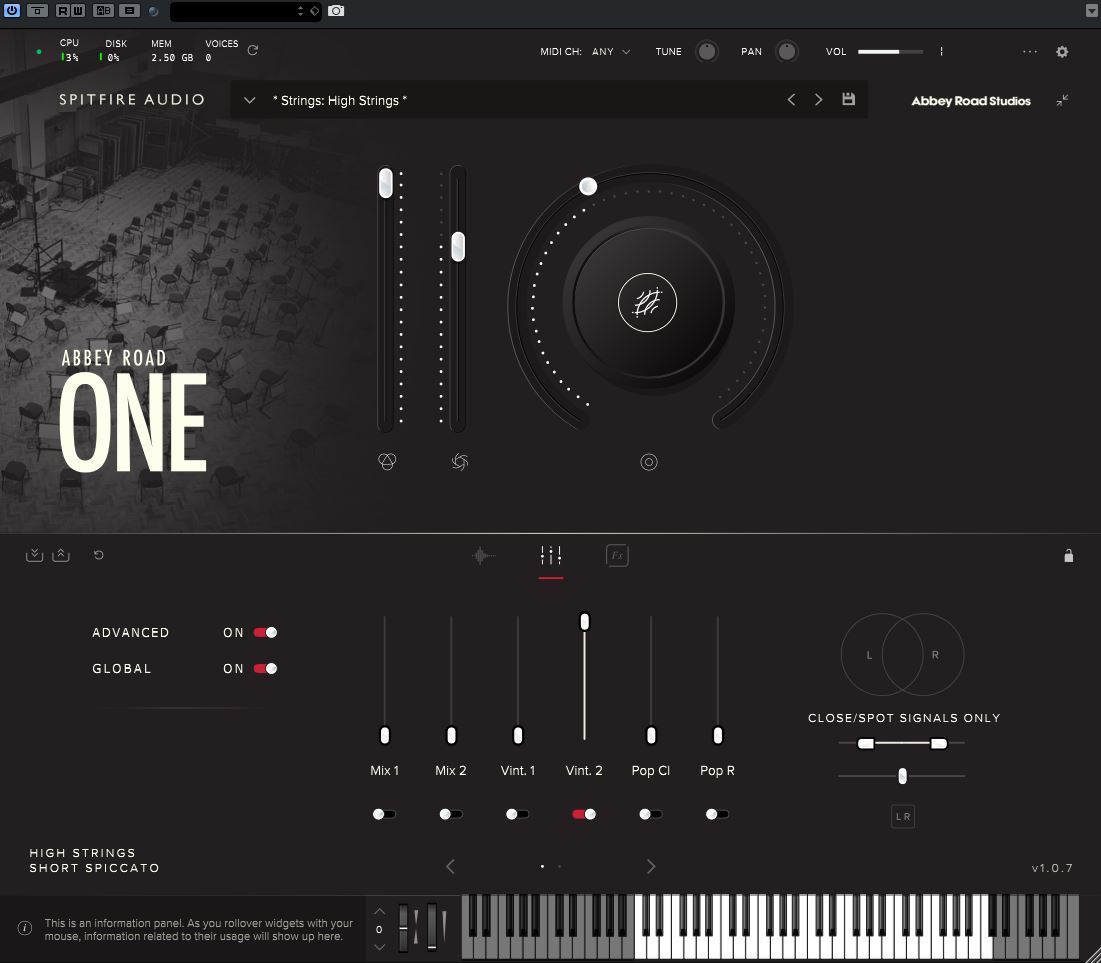Click the LR button below the stereo circles

pyautogui.click(x=902, y=816)
